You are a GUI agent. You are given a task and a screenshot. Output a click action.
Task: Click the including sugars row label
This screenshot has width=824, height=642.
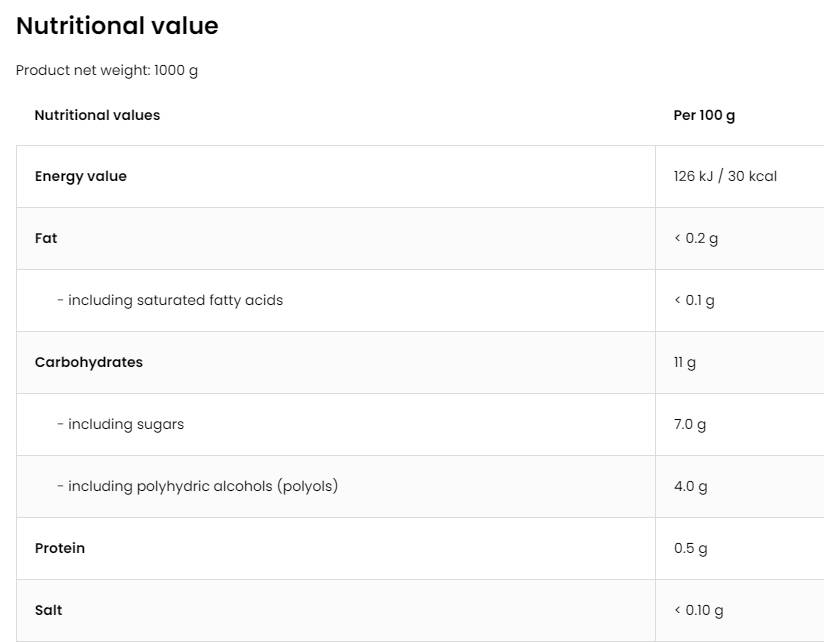121,424
